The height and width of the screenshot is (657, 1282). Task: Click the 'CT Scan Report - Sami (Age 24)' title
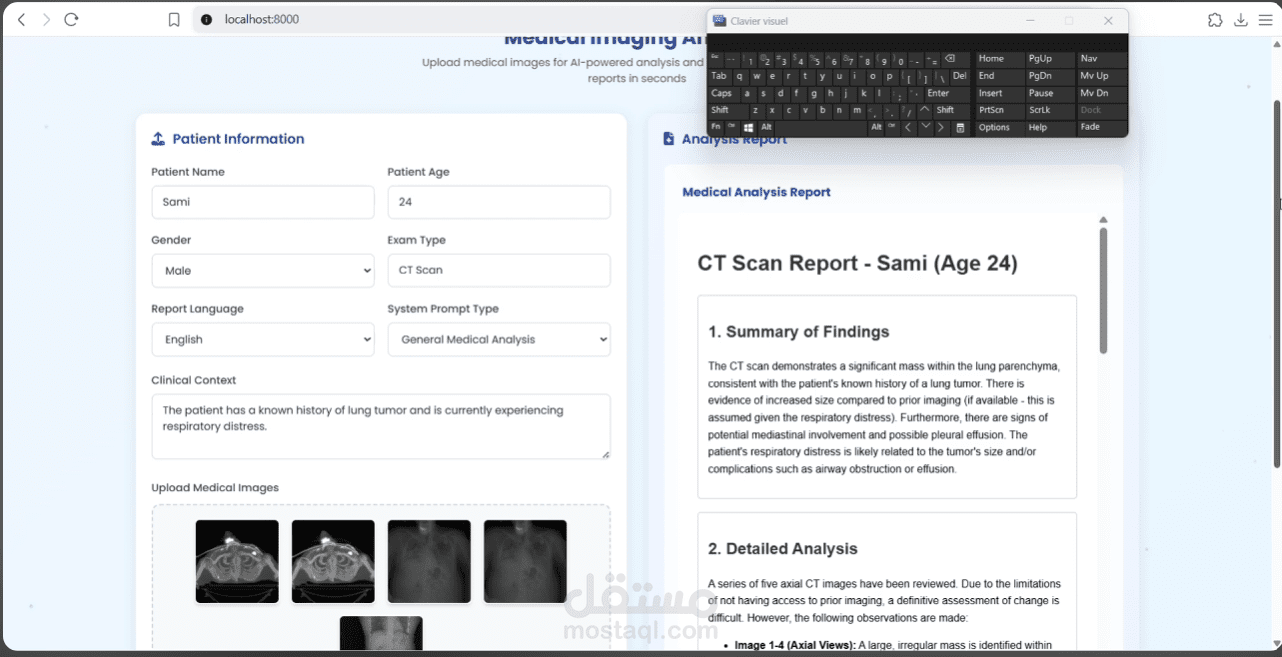pyautogui.click(x=858, y=264)
